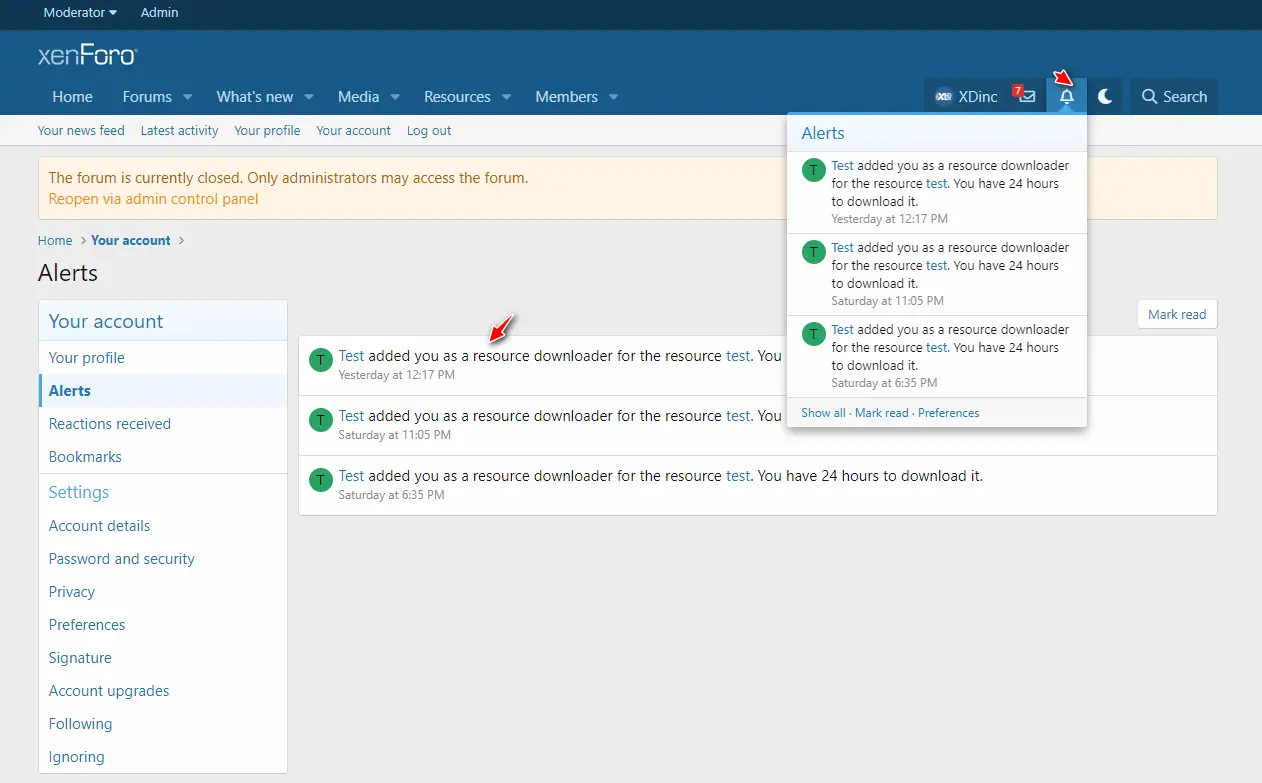
Task: Toggle dark mode with the moon icon
Action: [1105, 97]
